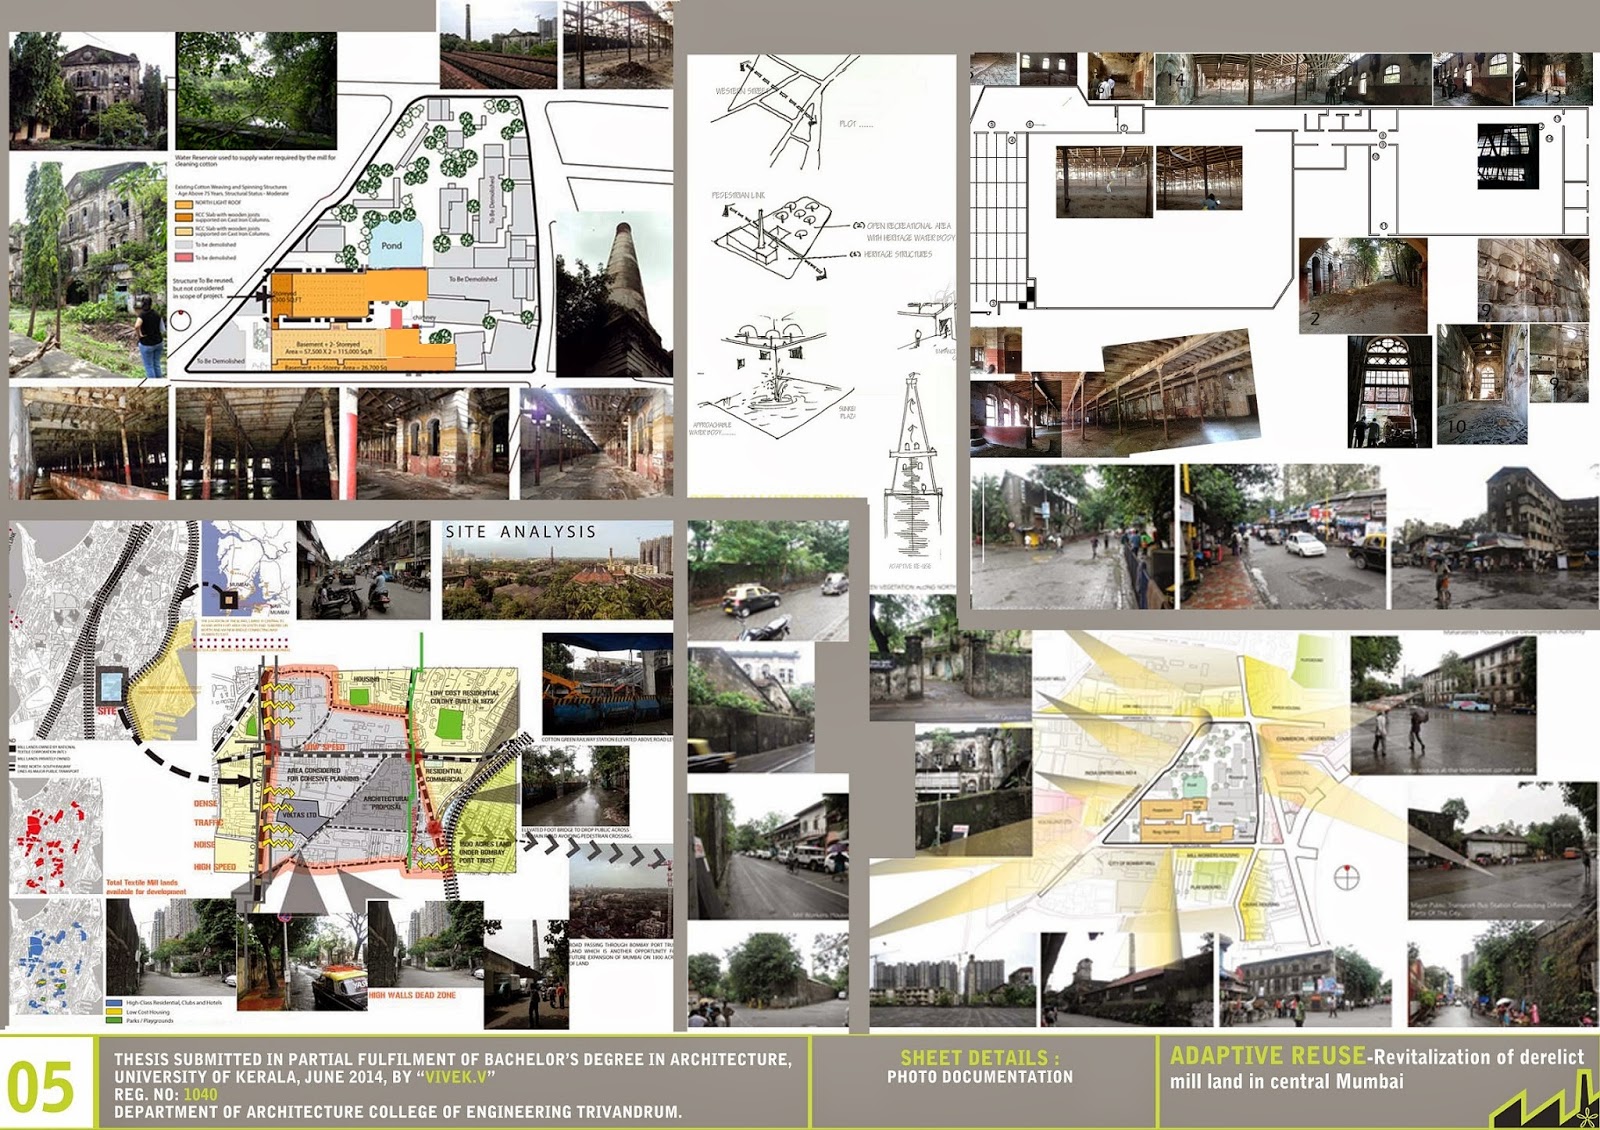Image resolution: width=1600 pixels, height=1130 pixels.
Task: Click the registration number "1040"
Action: pos(200,1094)
